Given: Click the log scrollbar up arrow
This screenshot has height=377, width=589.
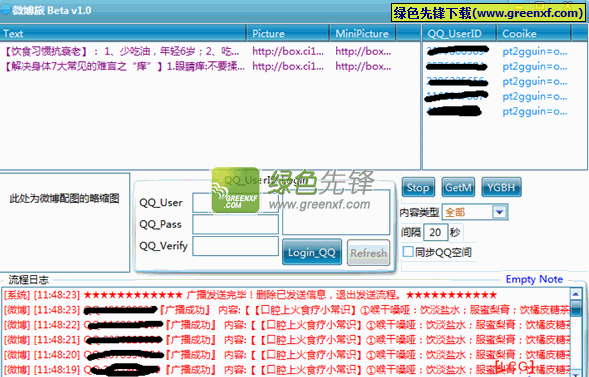Looking at the screenshot, I should pos(575,294).
